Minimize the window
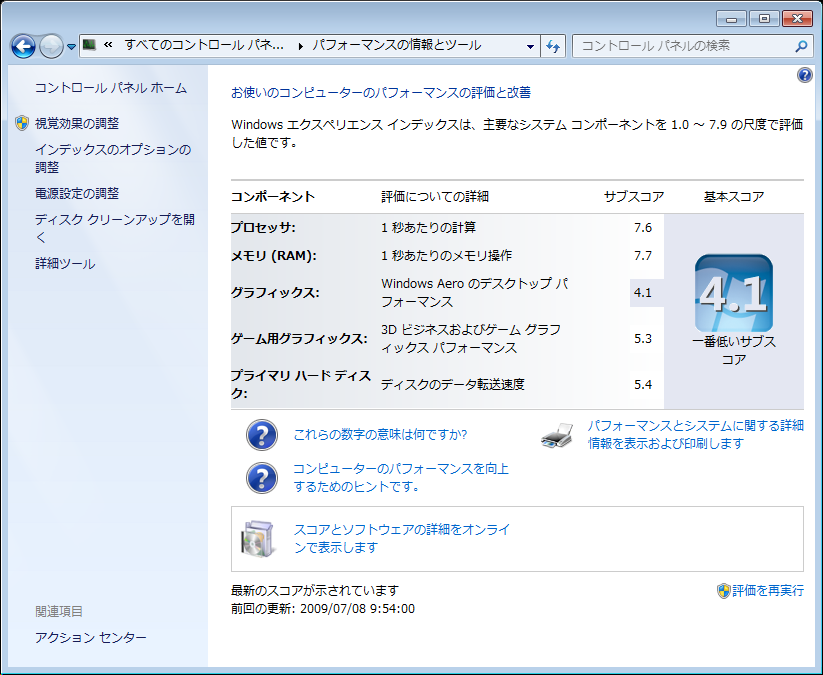Screen dimensions: 823x675 coord(731,19)
